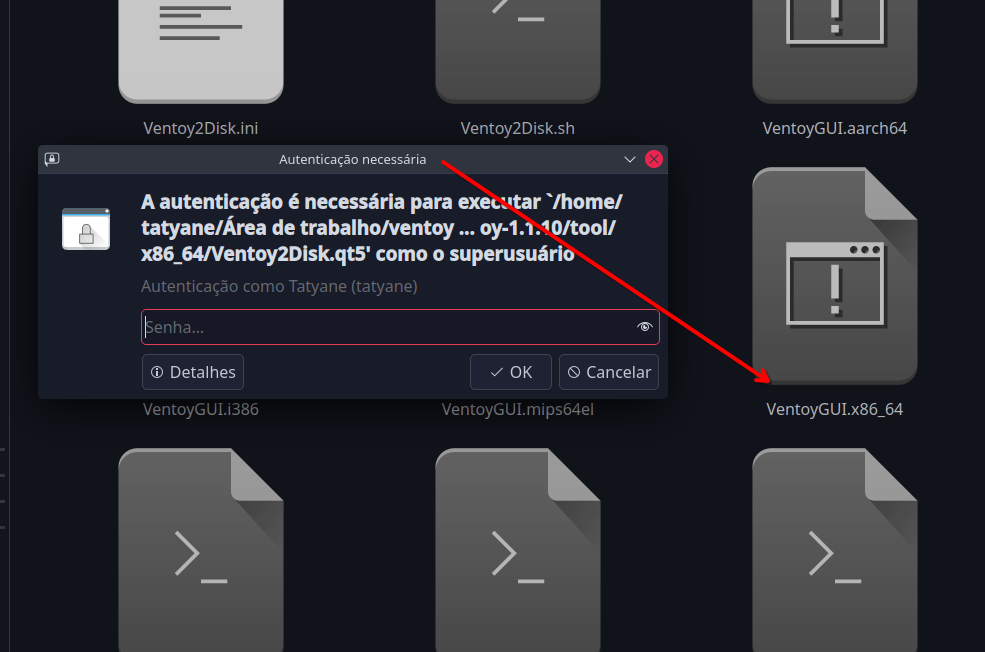This screenshot has height=652, width=985.
Task: Select the Ventoy2Disk.sh script icon
Action: (x=517, y=50)
